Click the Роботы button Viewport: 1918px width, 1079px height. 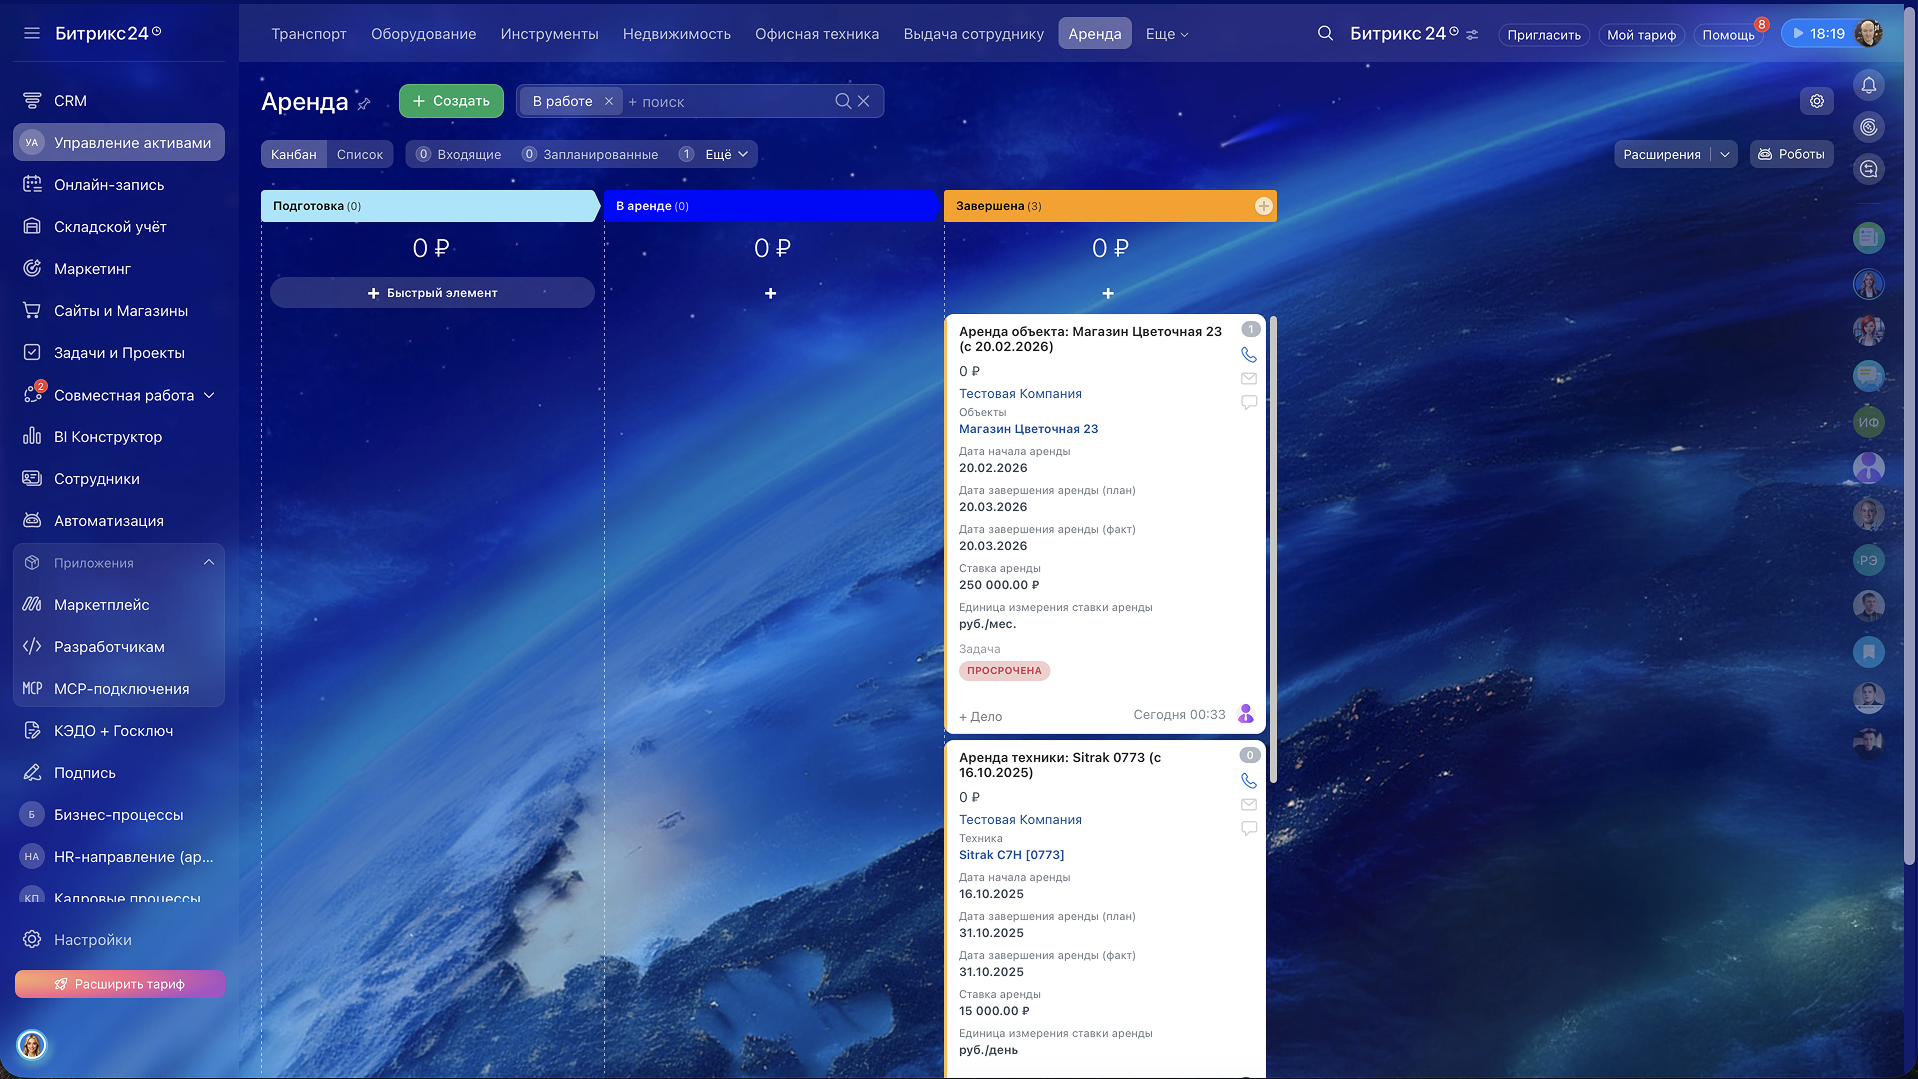coord(1792,154)
